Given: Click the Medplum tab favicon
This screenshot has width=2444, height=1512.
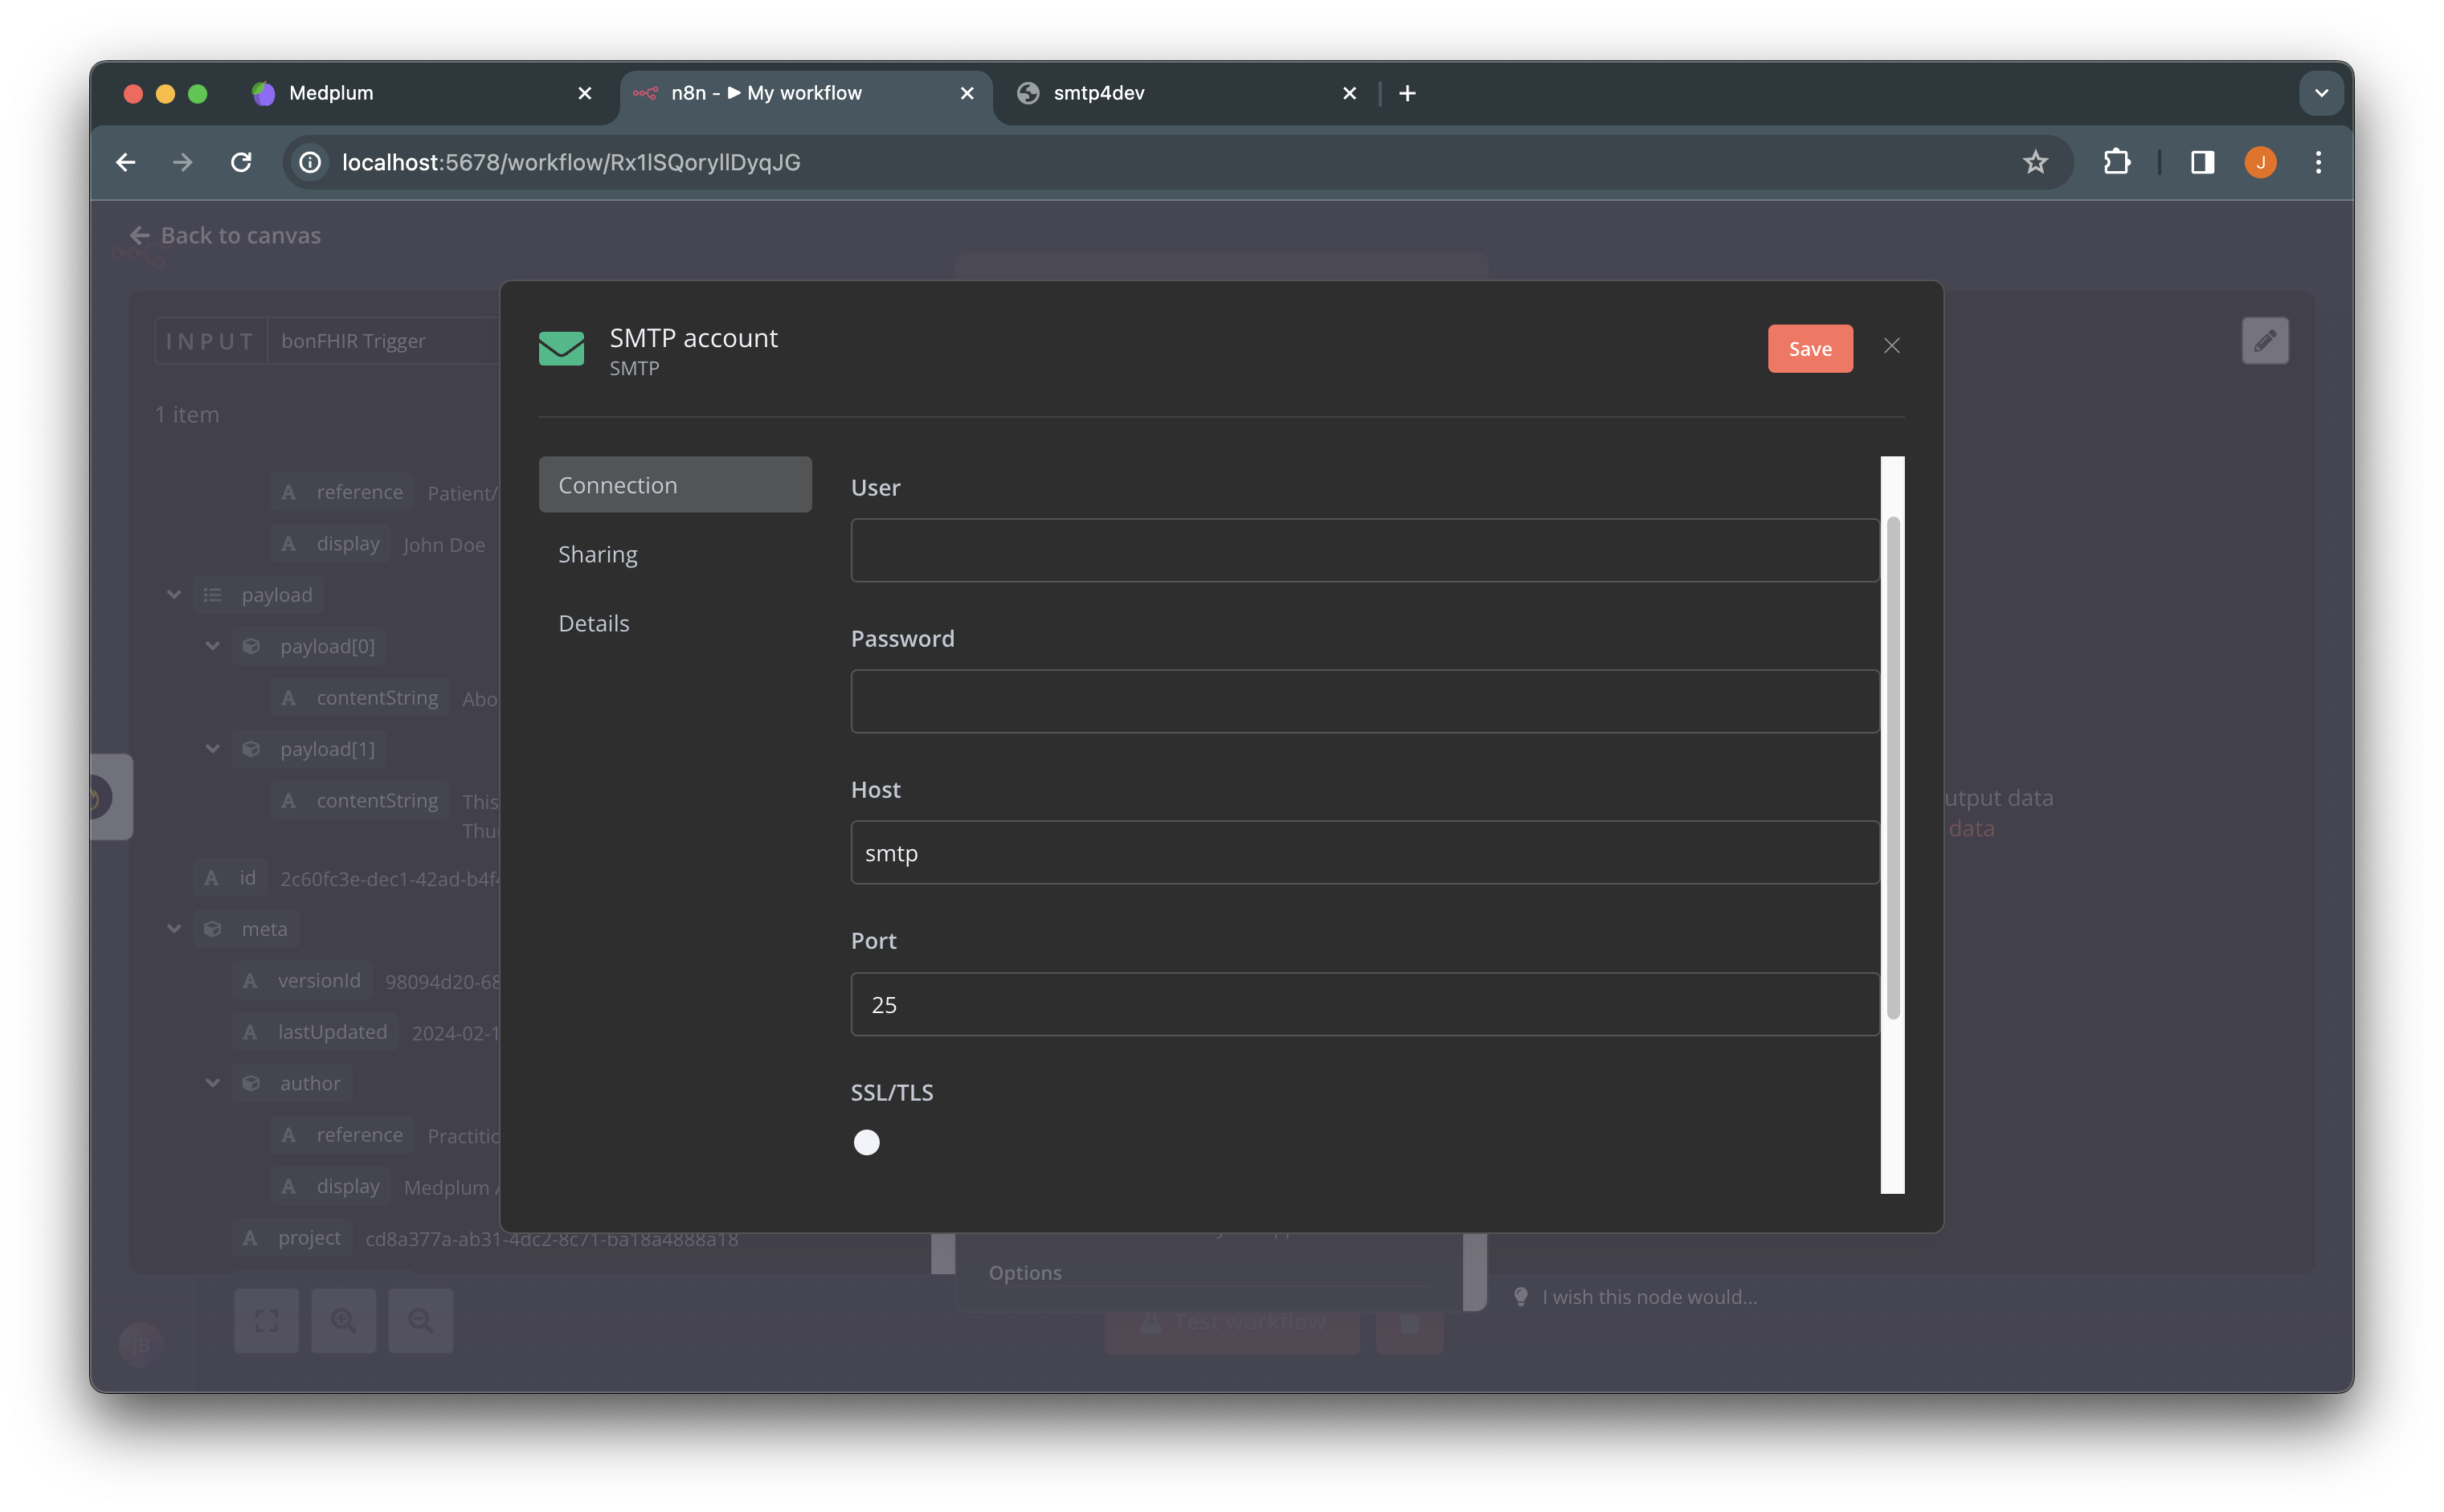Looking at the screenshot, I should 263,93.
